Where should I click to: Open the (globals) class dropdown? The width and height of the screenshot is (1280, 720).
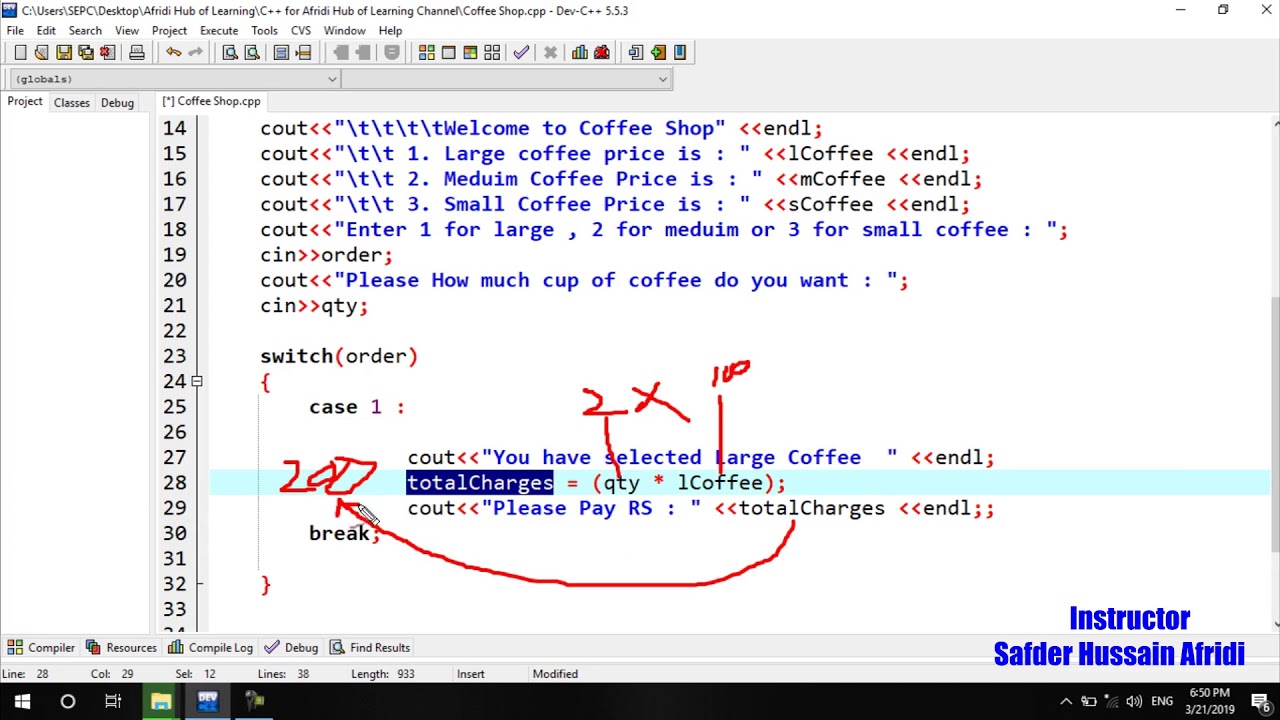click(175, 79)
